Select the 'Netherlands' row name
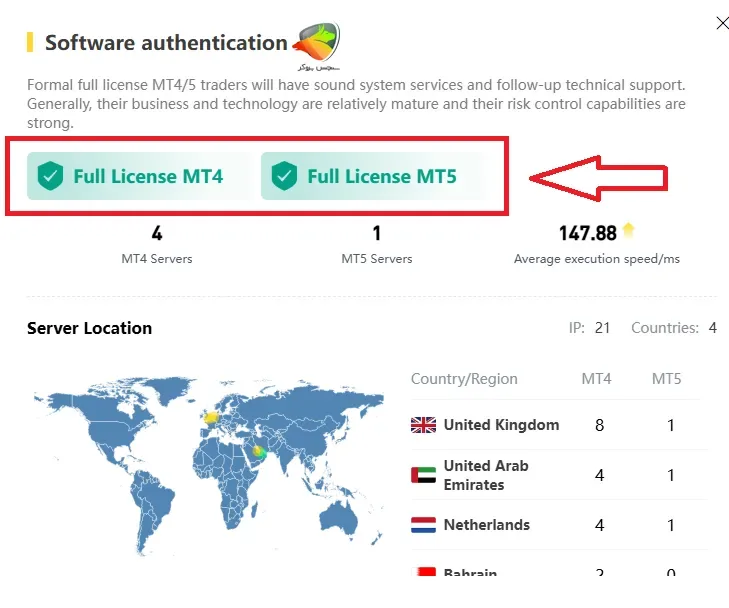Screen dimensions: 729x608 (487, 525)
